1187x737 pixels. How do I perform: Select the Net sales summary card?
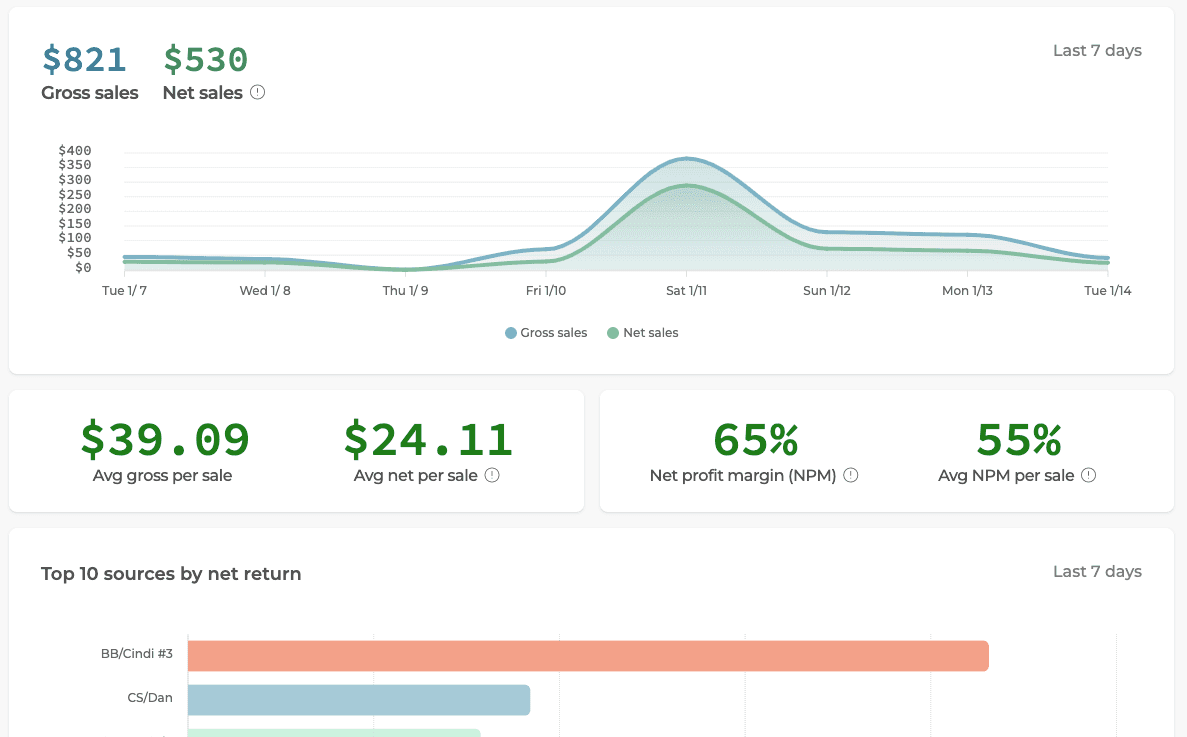coord(205,70)
